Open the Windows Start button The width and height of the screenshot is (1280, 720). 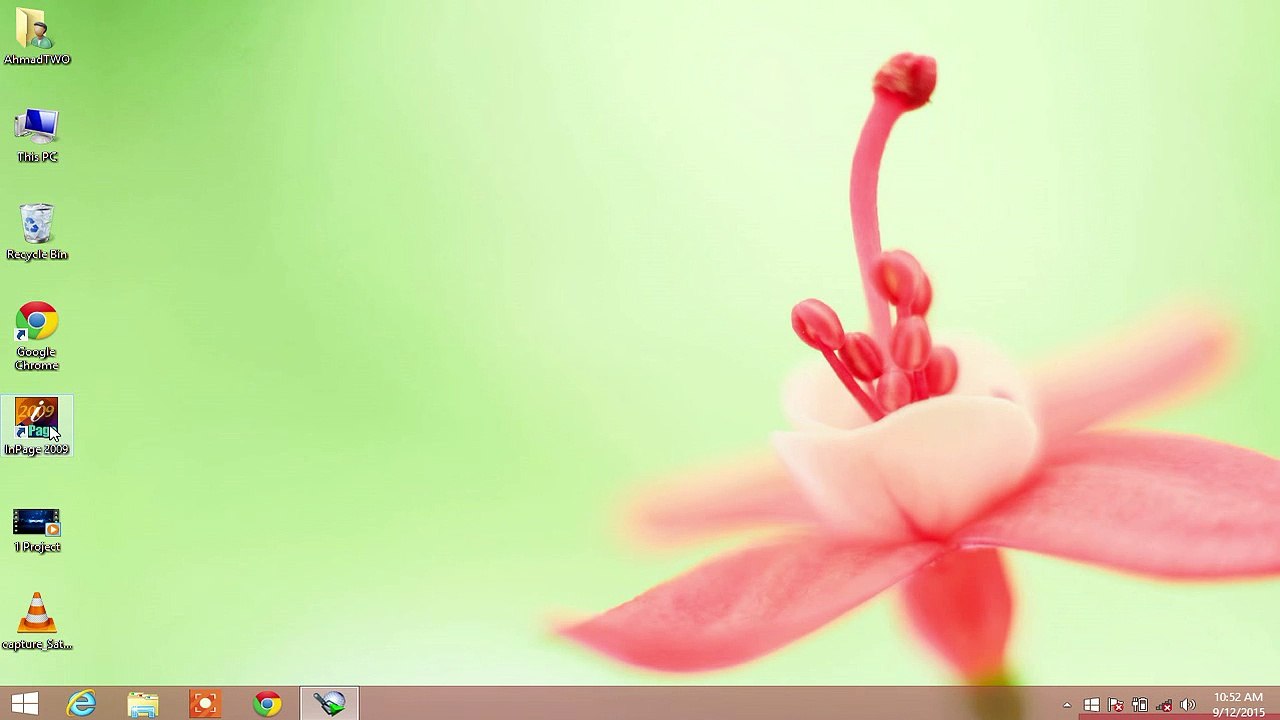click(25, 704)
